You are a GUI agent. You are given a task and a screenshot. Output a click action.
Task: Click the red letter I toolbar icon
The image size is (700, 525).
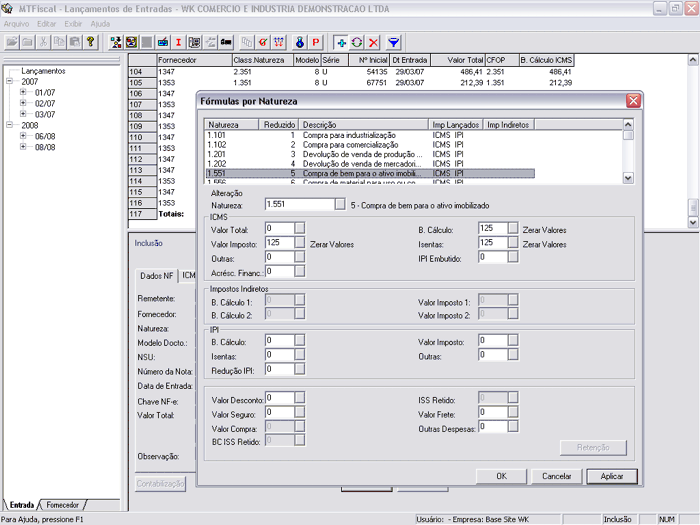pyautogui.click(x=179, y=43)
